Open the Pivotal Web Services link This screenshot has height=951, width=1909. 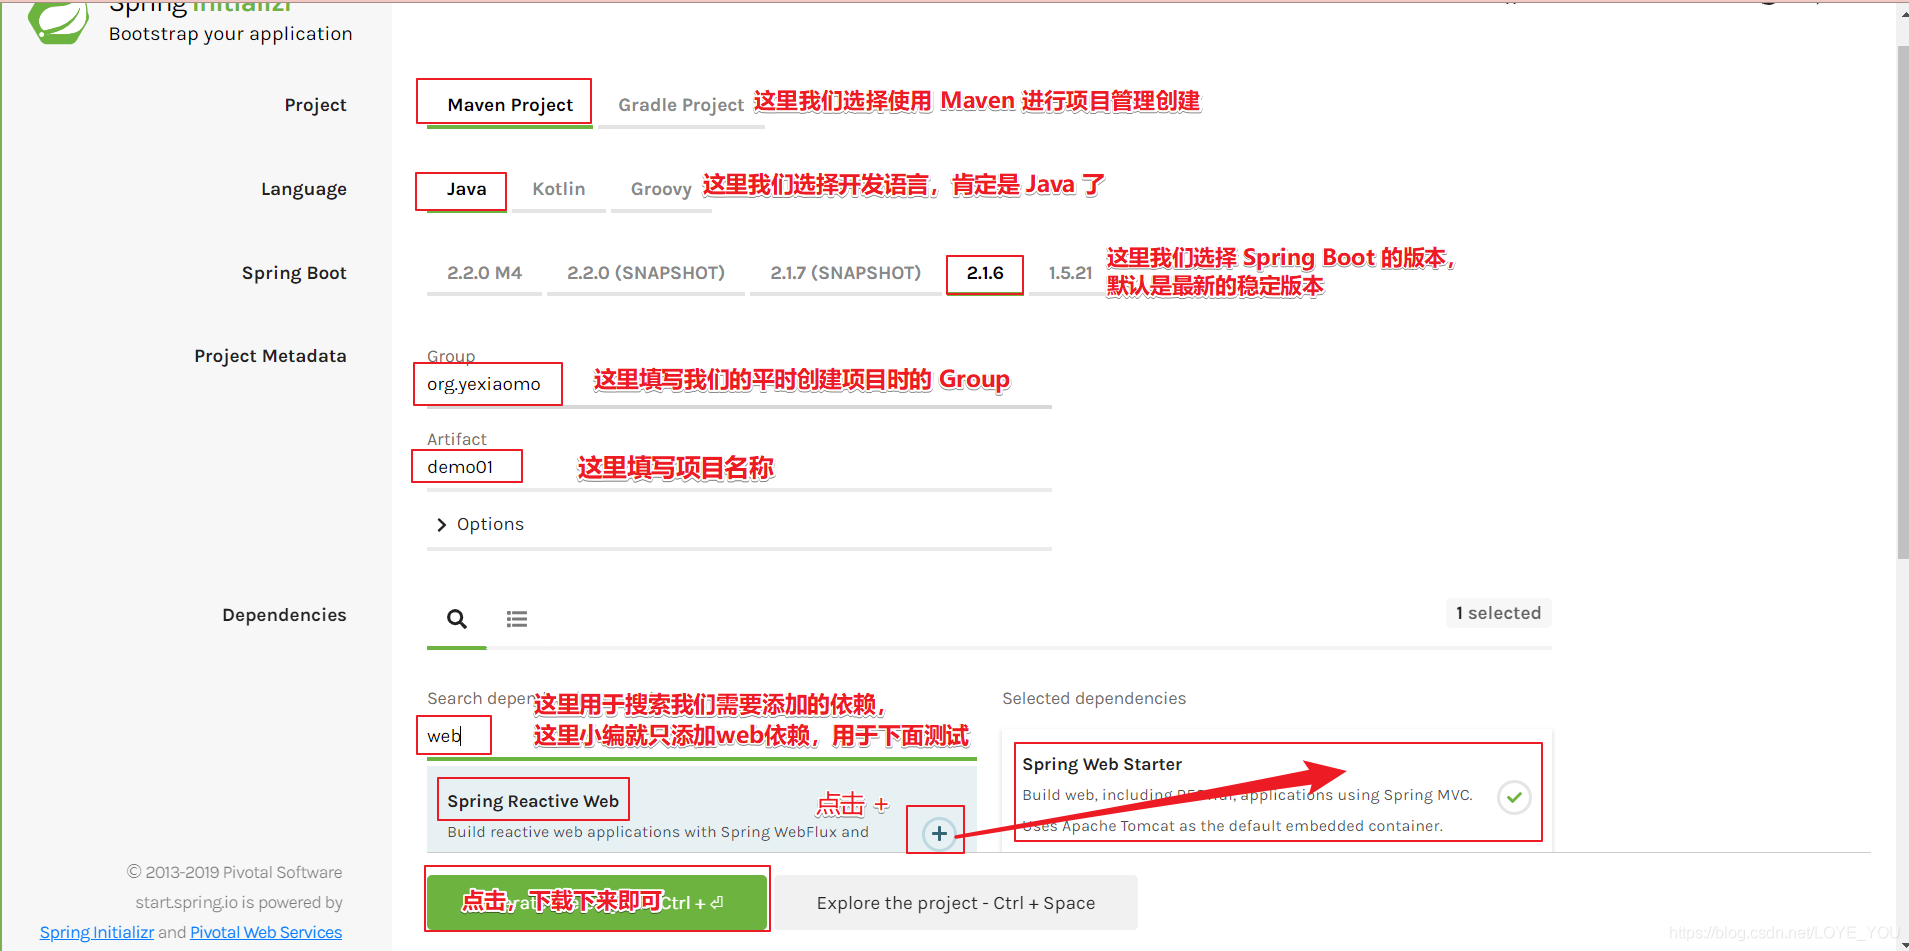click(x=266, y=932)
